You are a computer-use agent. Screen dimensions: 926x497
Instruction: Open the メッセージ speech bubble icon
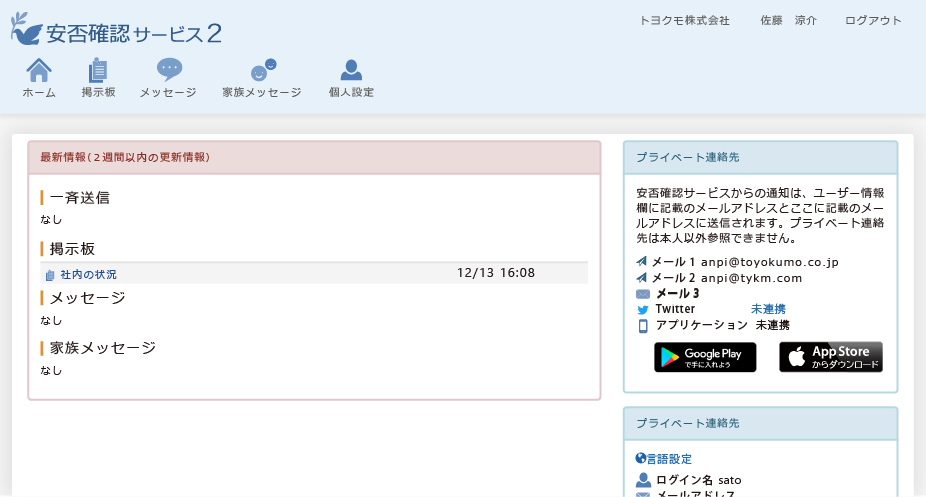click(169, 70)
